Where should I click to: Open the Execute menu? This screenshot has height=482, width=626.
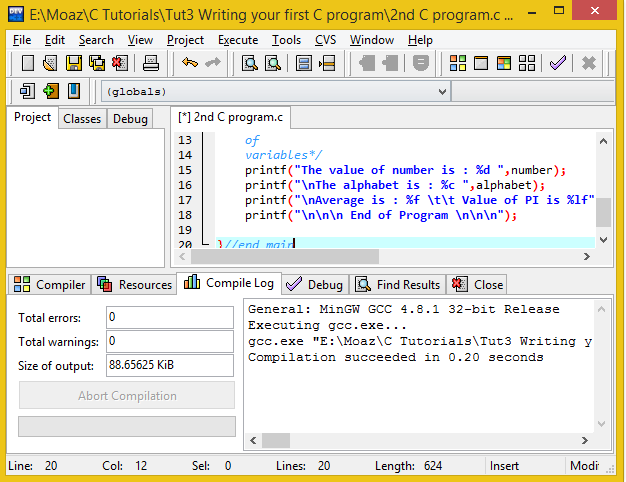(x=238, y=40)
